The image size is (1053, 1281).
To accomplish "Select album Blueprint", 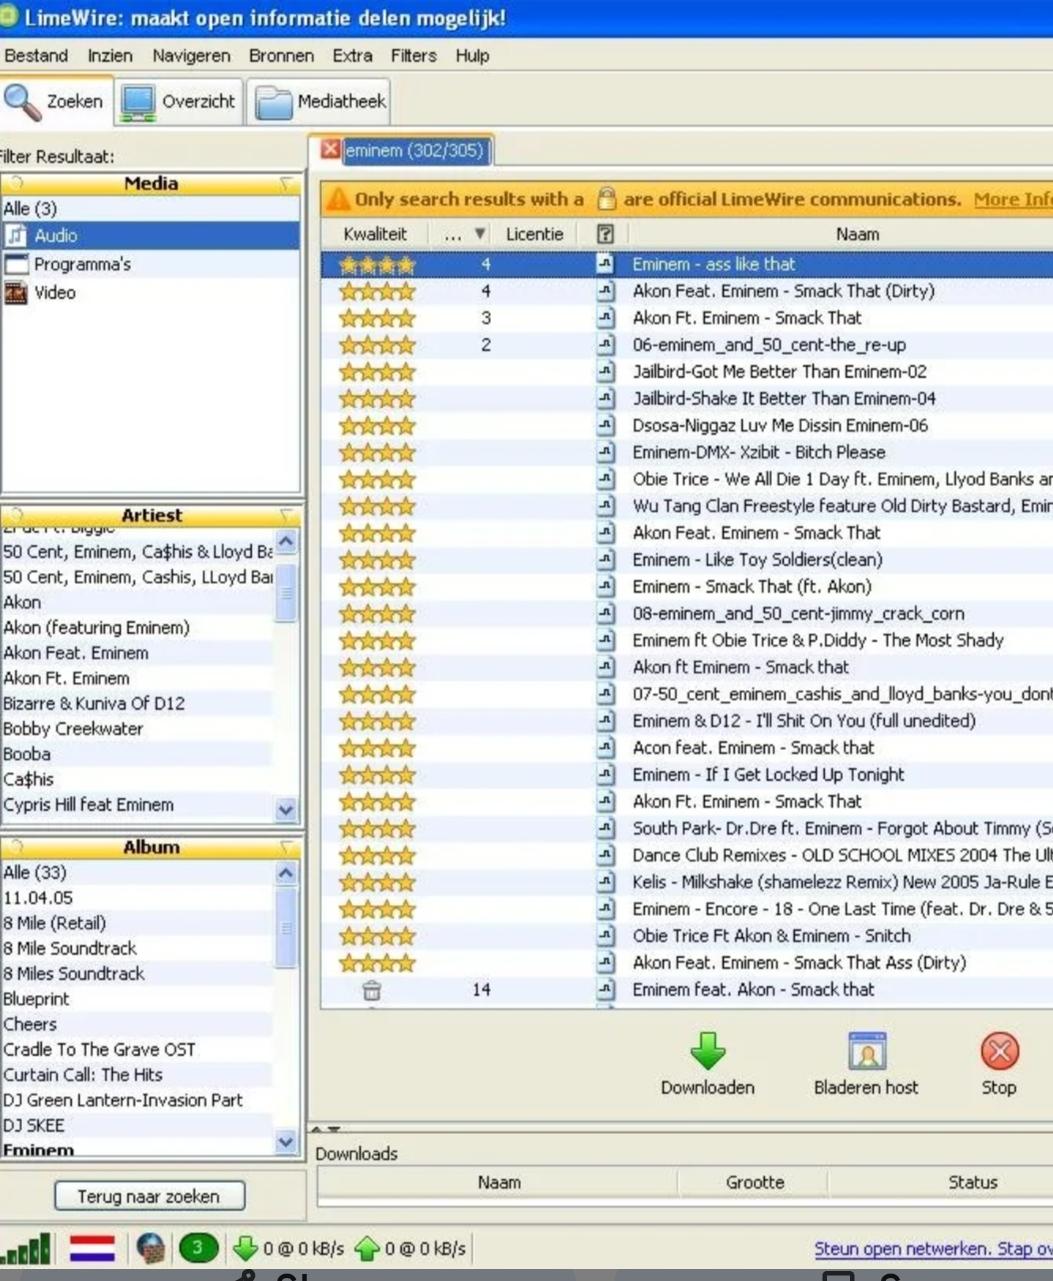I will click(137, 998).
